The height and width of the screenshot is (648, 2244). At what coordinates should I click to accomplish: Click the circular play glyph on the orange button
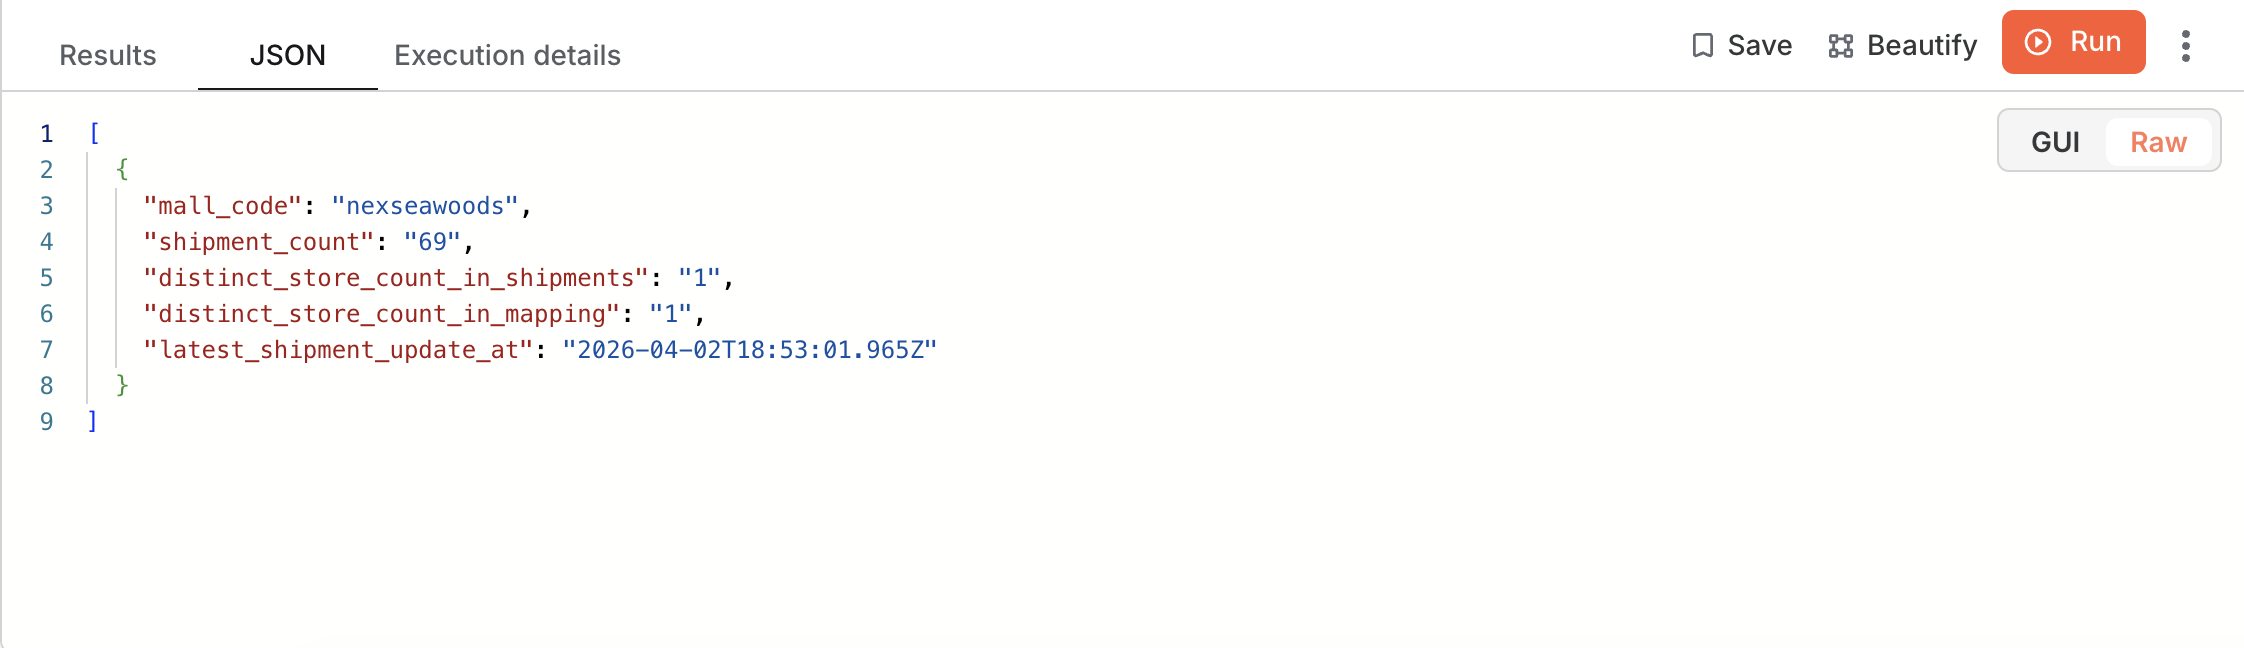coord(2037,43)
